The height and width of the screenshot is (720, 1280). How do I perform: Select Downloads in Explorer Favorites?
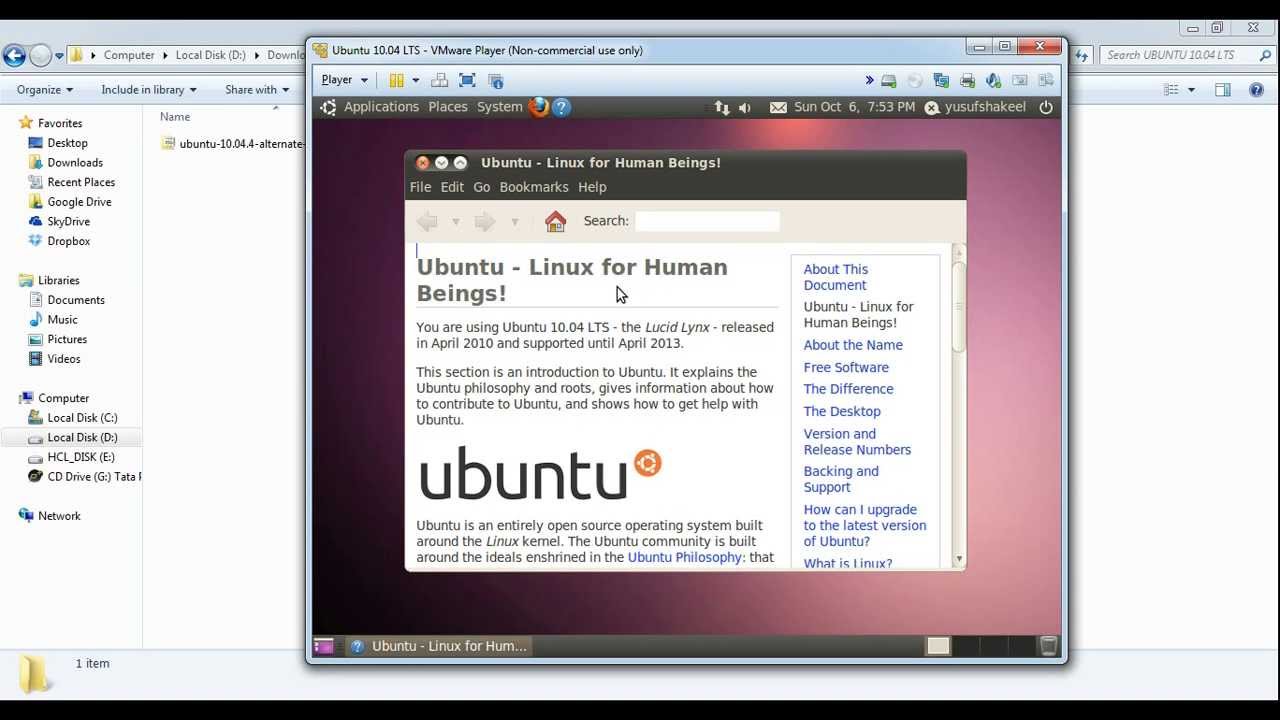point(75,162)
